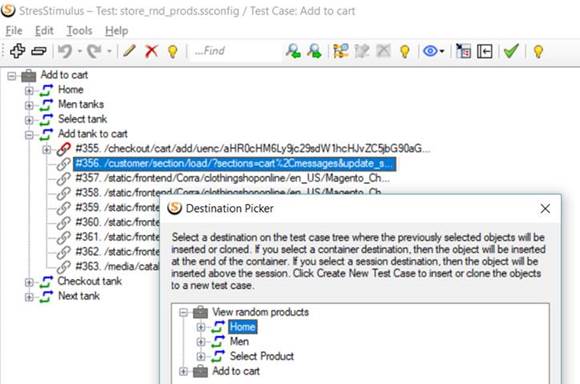Open the Redo history dropdown arrow

109,51
